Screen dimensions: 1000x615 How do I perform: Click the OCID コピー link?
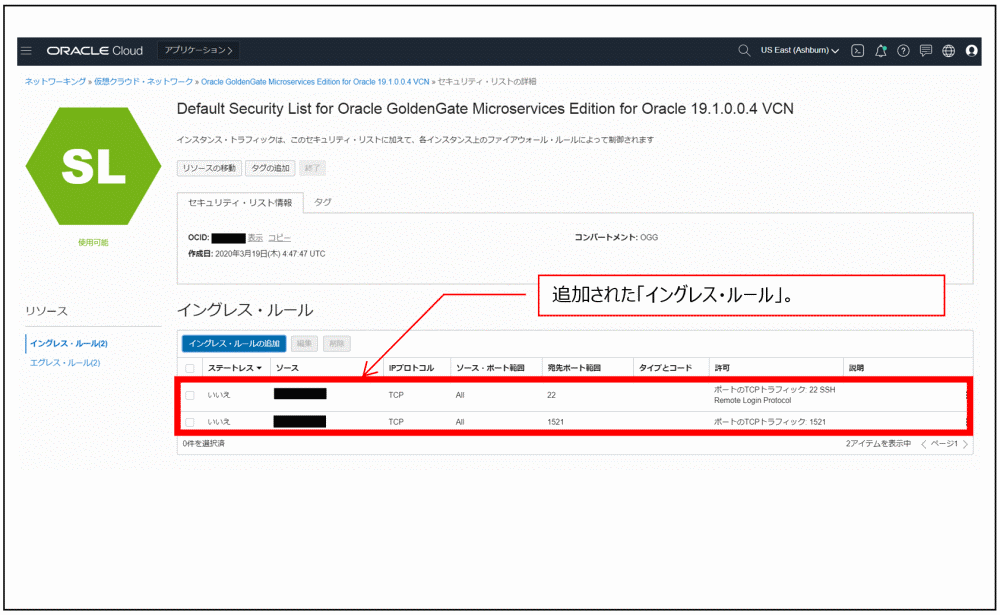click(279, 237)
